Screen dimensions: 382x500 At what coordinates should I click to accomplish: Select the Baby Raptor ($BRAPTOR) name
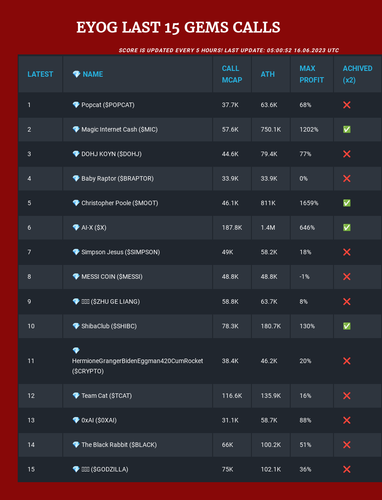coord(117,179)
